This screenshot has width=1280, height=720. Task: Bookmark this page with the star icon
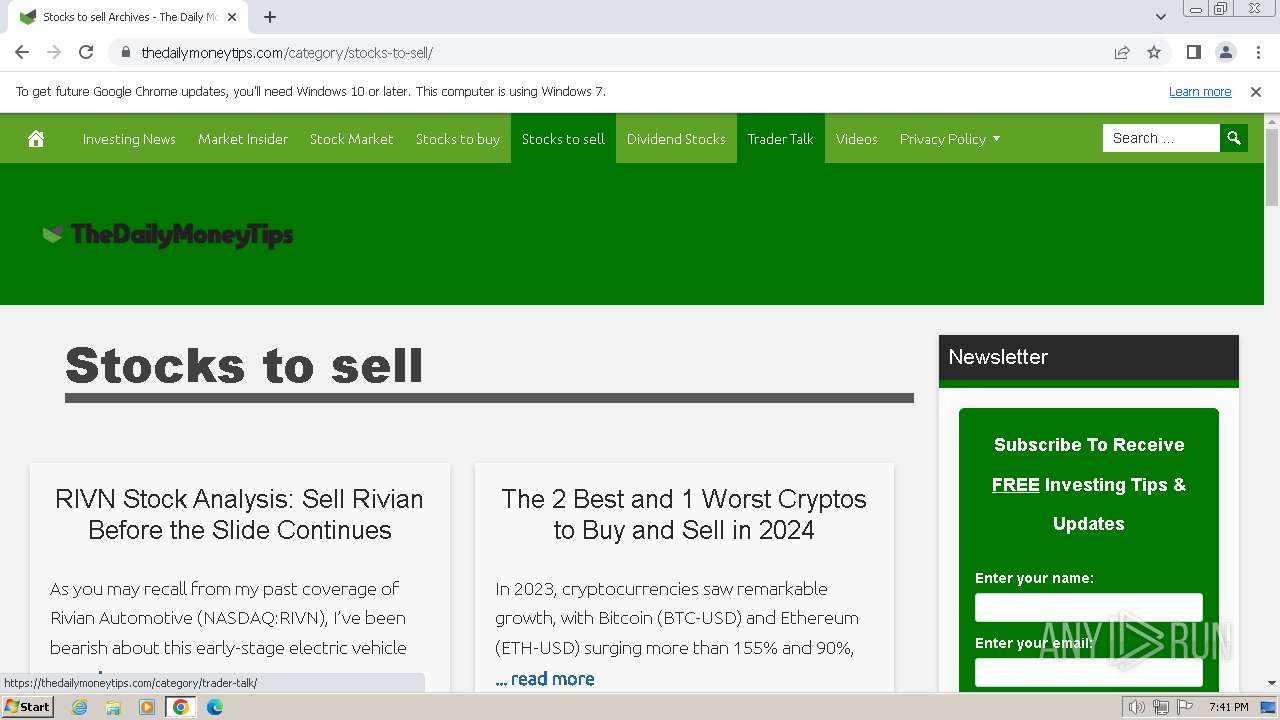coord(1154,52)
